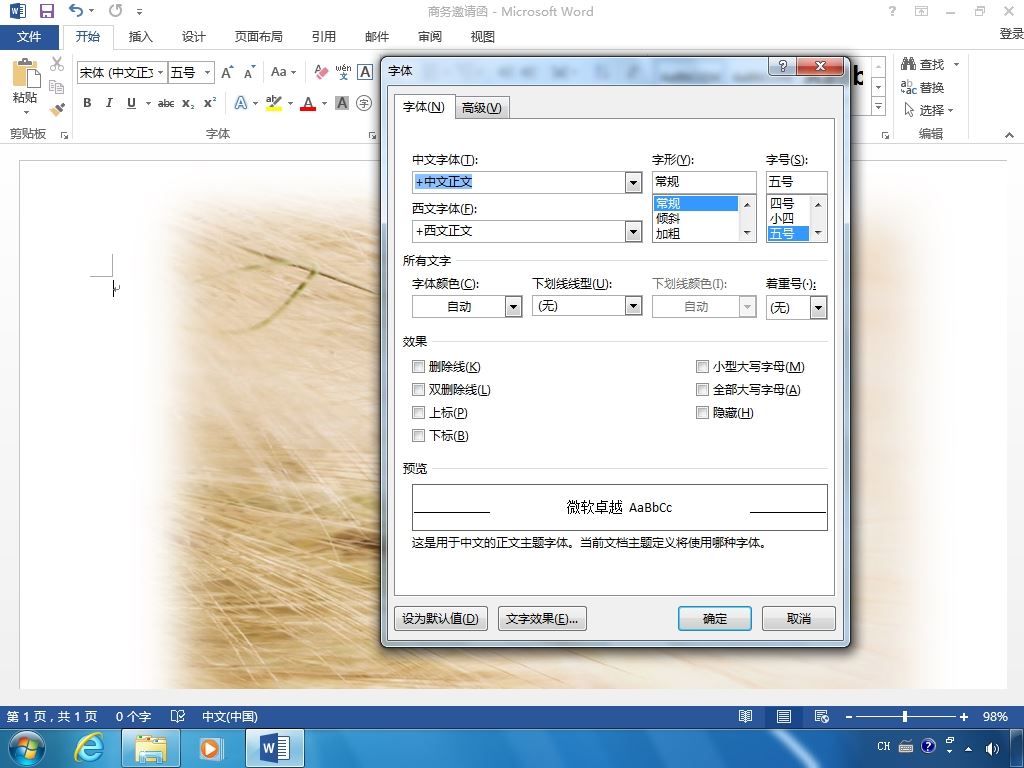Enable 小型大写字母 small caps checkbox

(x=702, y=366)
